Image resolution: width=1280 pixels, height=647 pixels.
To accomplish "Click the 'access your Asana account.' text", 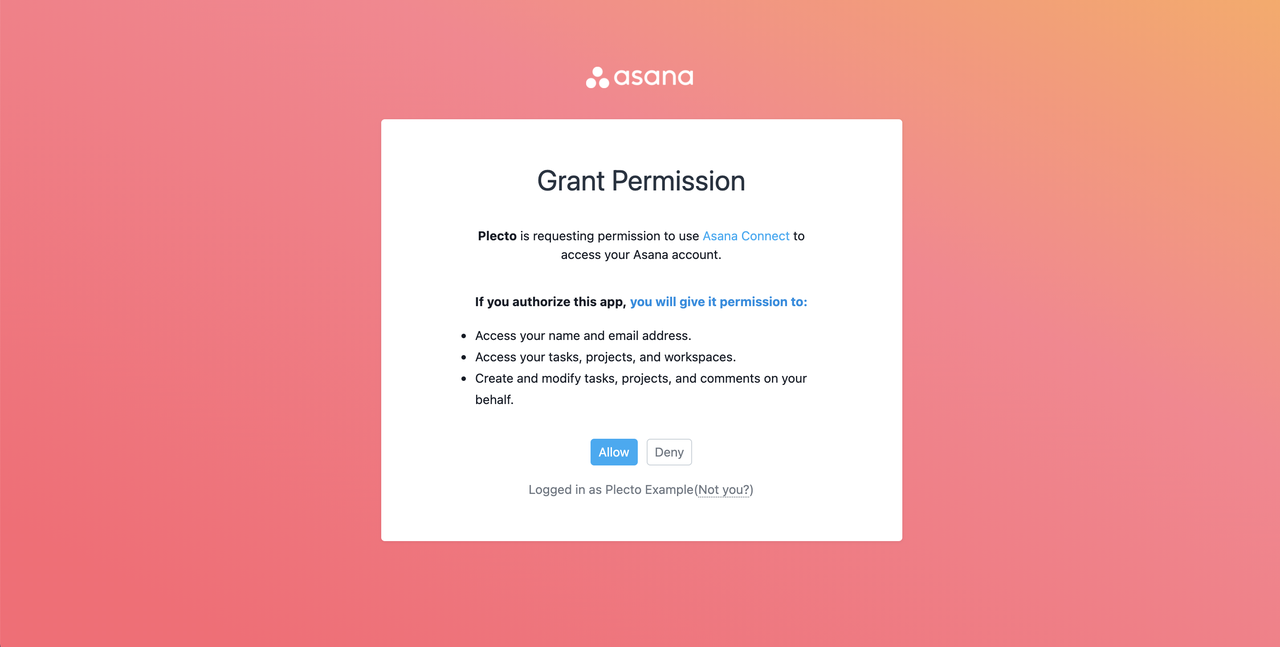I will point(641,255).
